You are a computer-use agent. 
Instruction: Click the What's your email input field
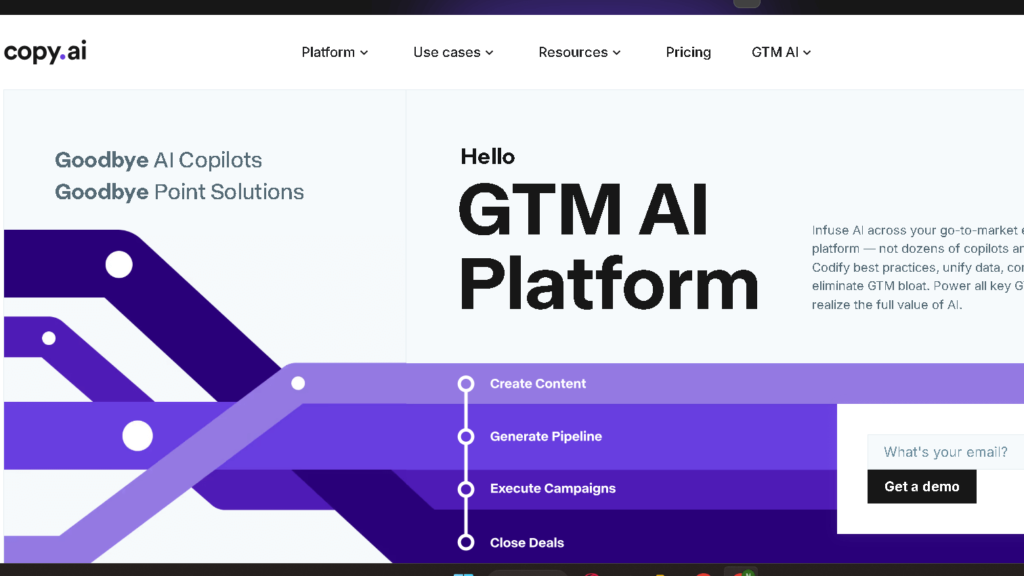[944, 451]
